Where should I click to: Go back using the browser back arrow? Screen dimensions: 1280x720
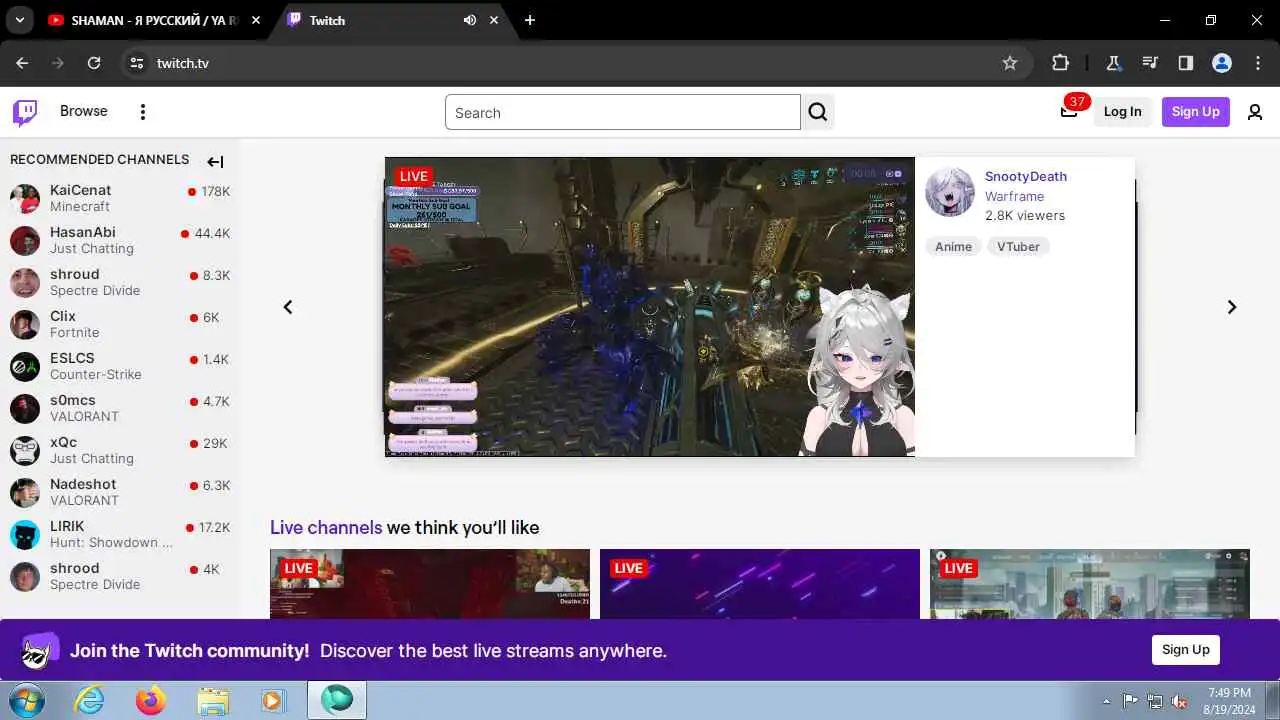tap(22, 63)
